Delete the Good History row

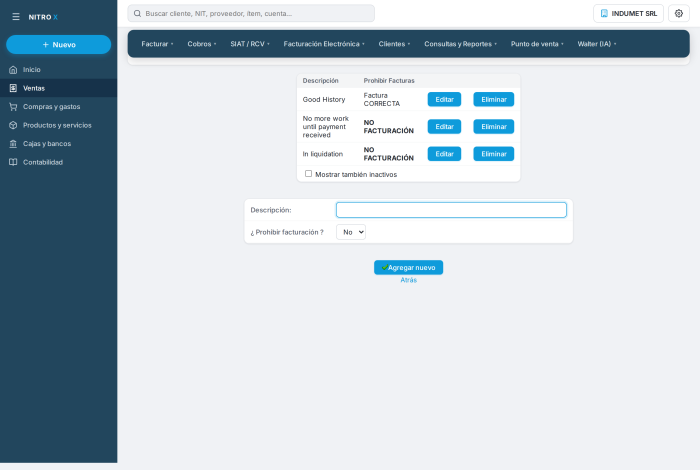click(x=493, y=100)
